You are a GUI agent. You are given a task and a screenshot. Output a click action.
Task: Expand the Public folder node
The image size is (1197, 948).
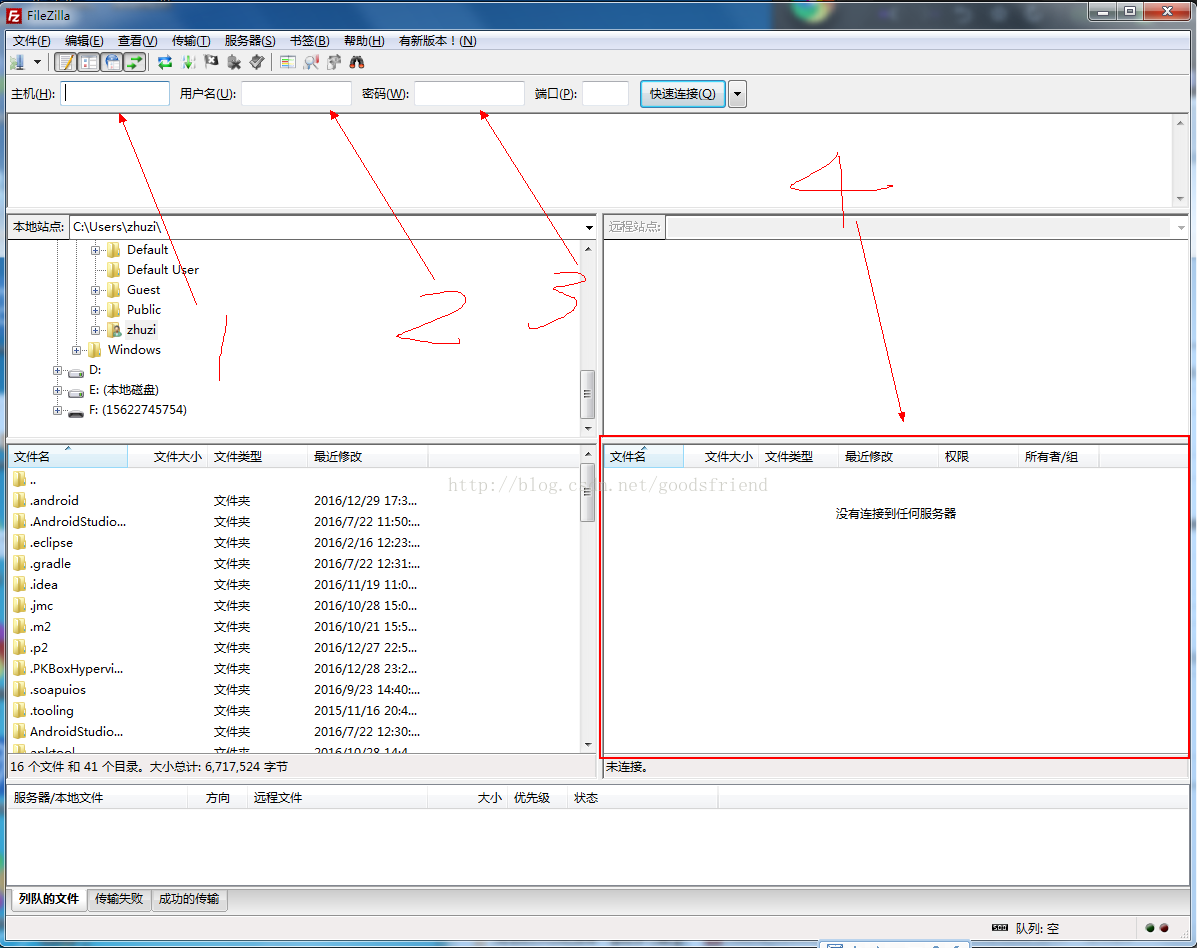tap(95, 310)
